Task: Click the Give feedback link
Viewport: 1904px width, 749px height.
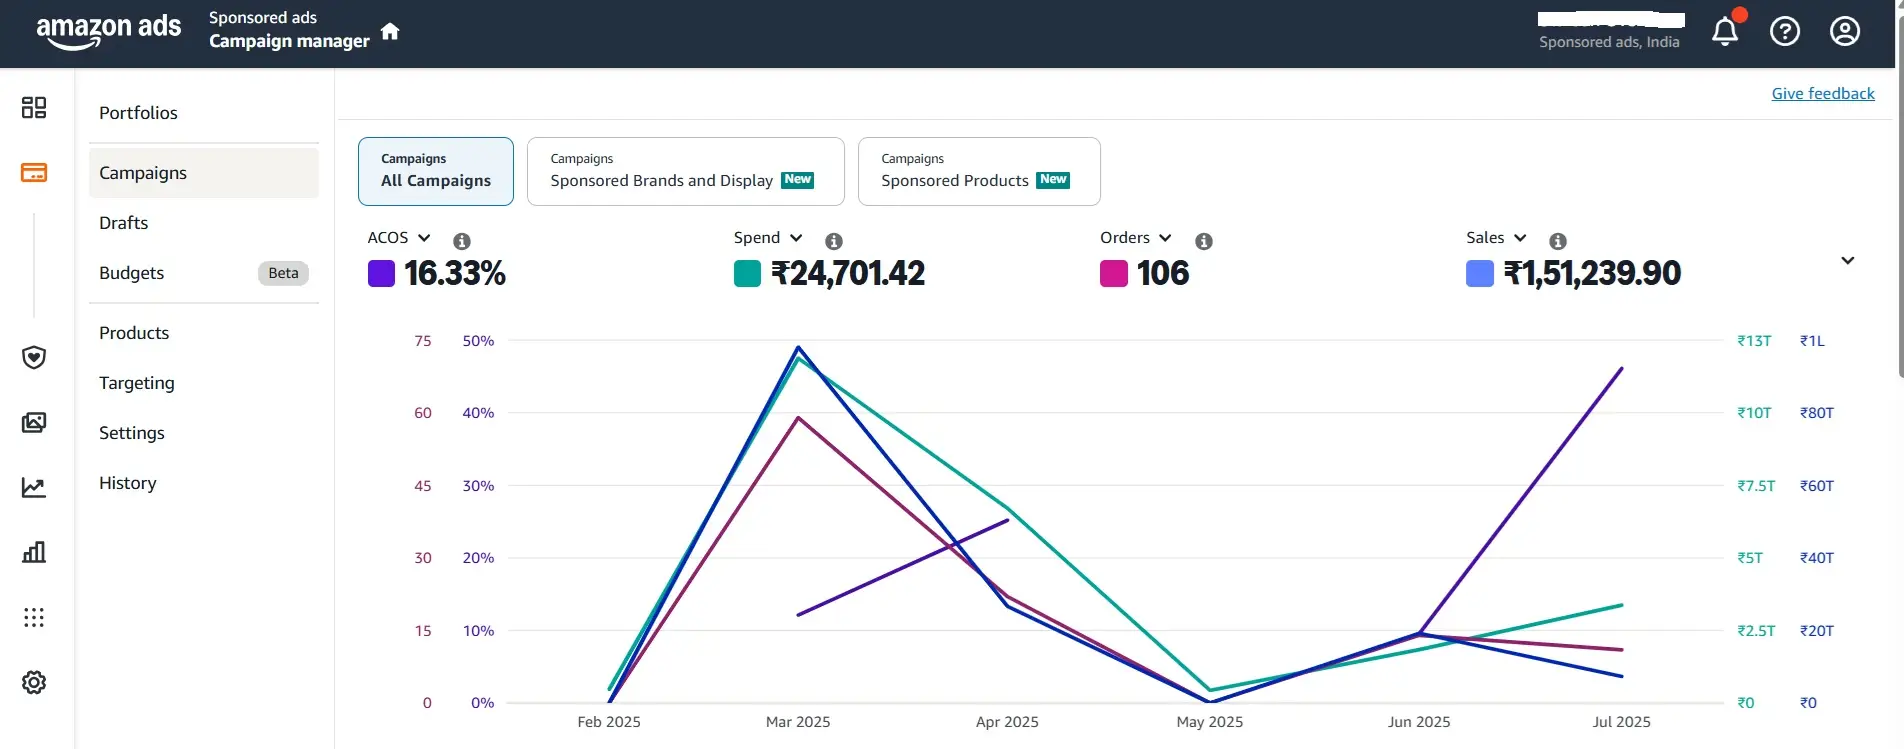Action: [1822, 94]
